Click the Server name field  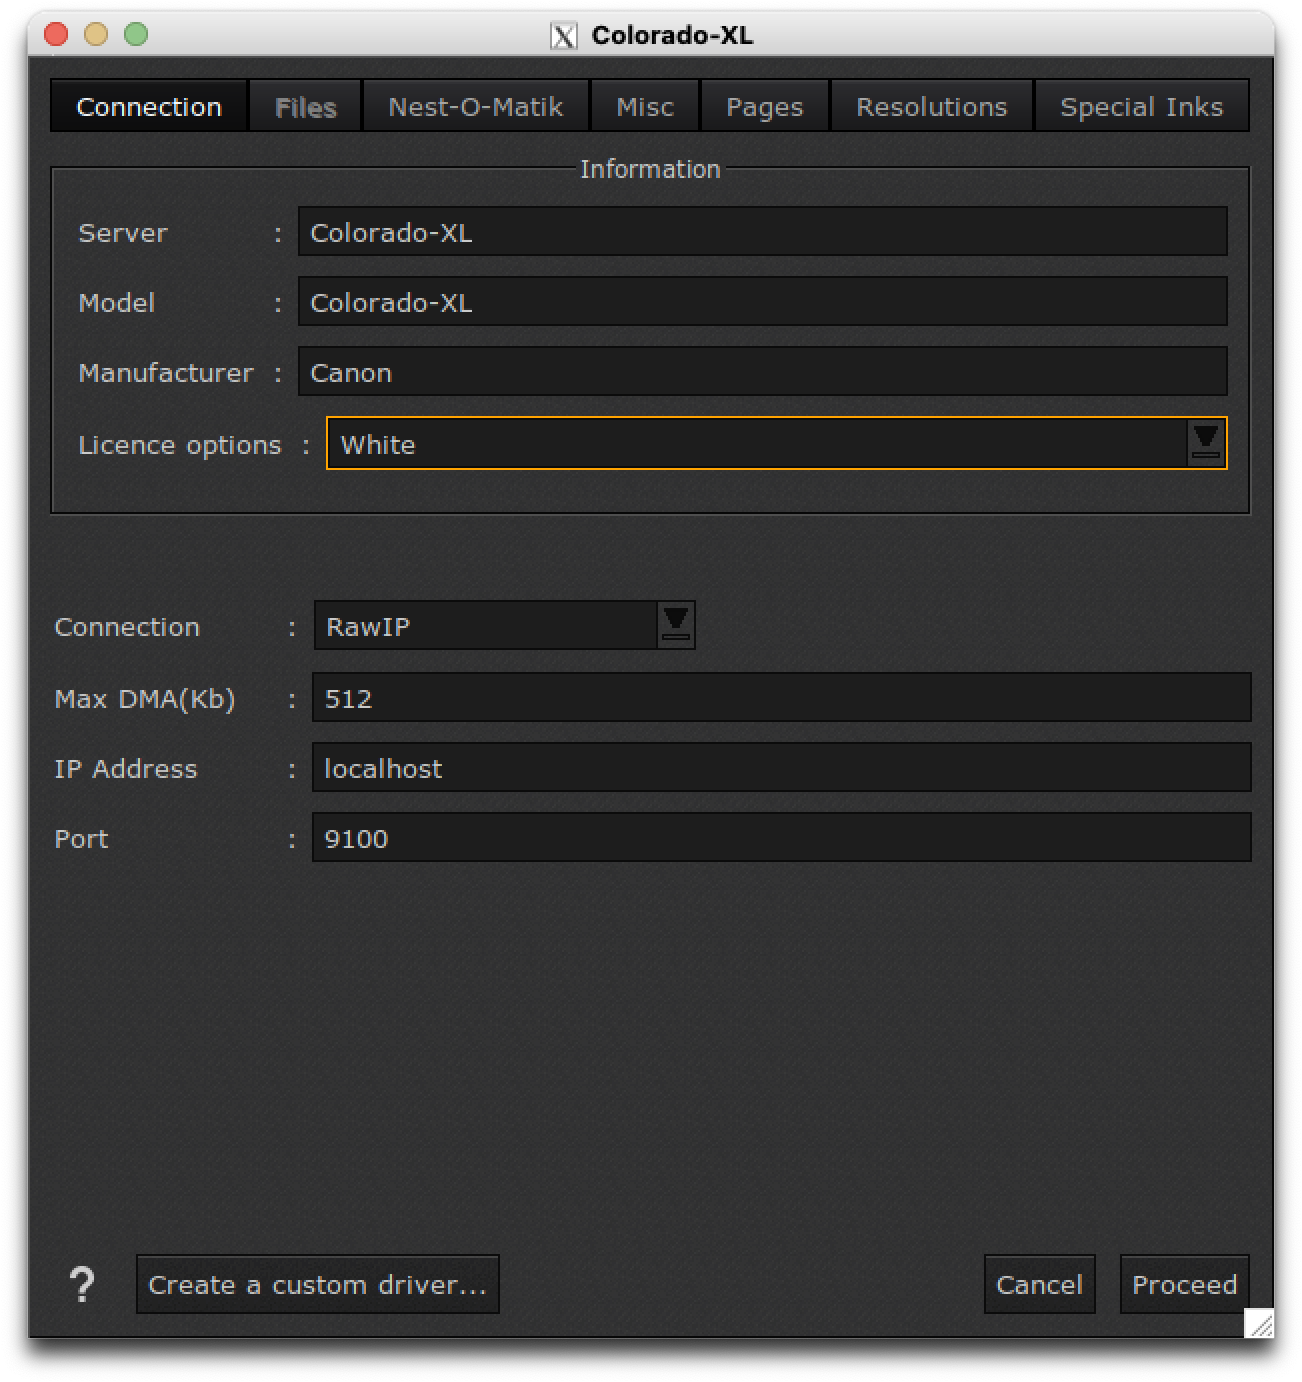762,232
